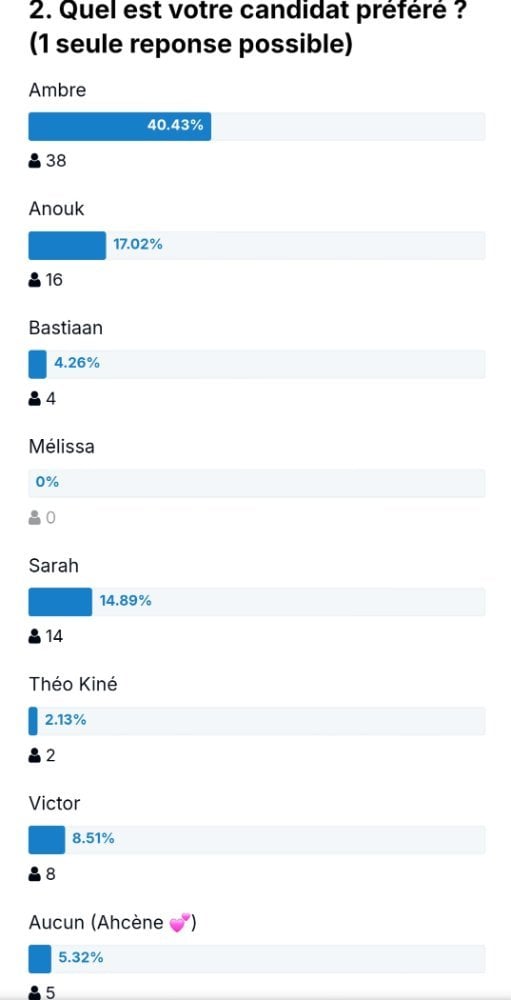The height and width of the screenshot is (1000, 511).
Task: Click the voter icon beside Ambre's 38 count
Action: tap(34, 161)
